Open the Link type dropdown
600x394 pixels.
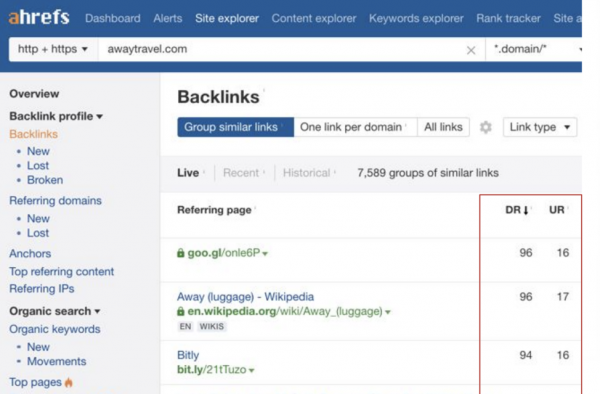(540, 127)
